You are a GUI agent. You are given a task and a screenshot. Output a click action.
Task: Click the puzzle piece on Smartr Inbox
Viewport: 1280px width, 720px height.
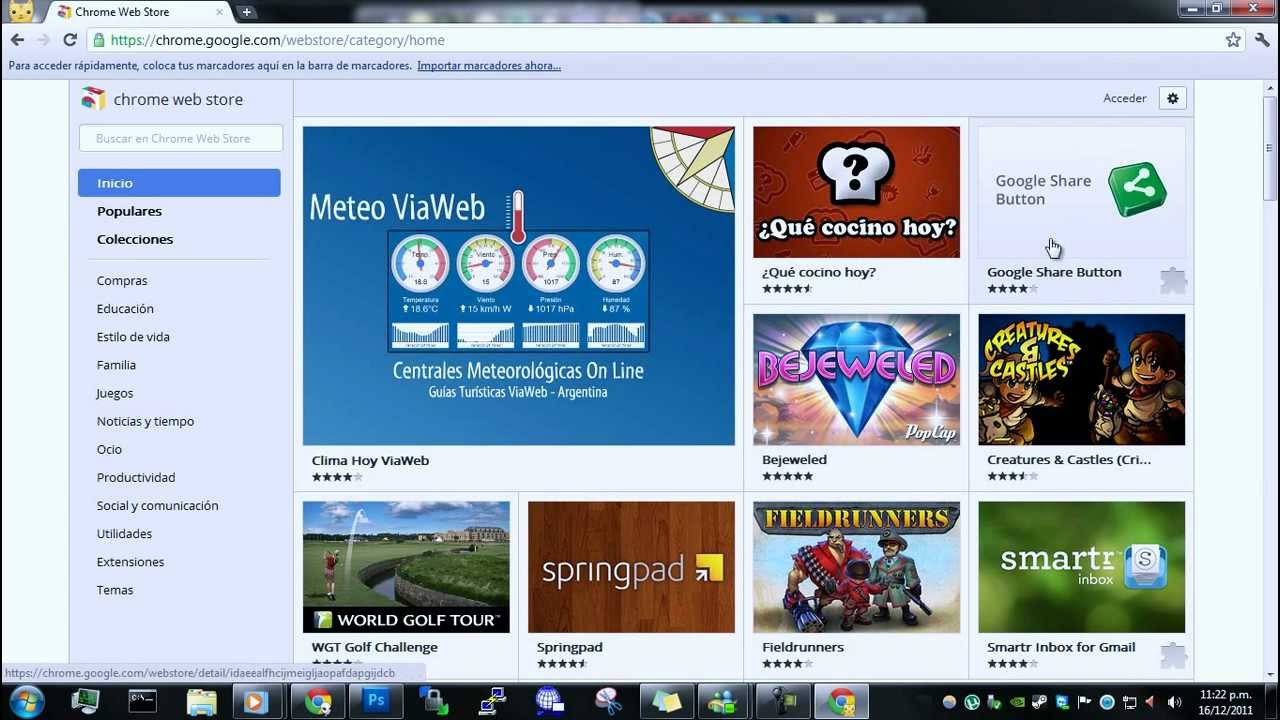(x=1173, y=655)
